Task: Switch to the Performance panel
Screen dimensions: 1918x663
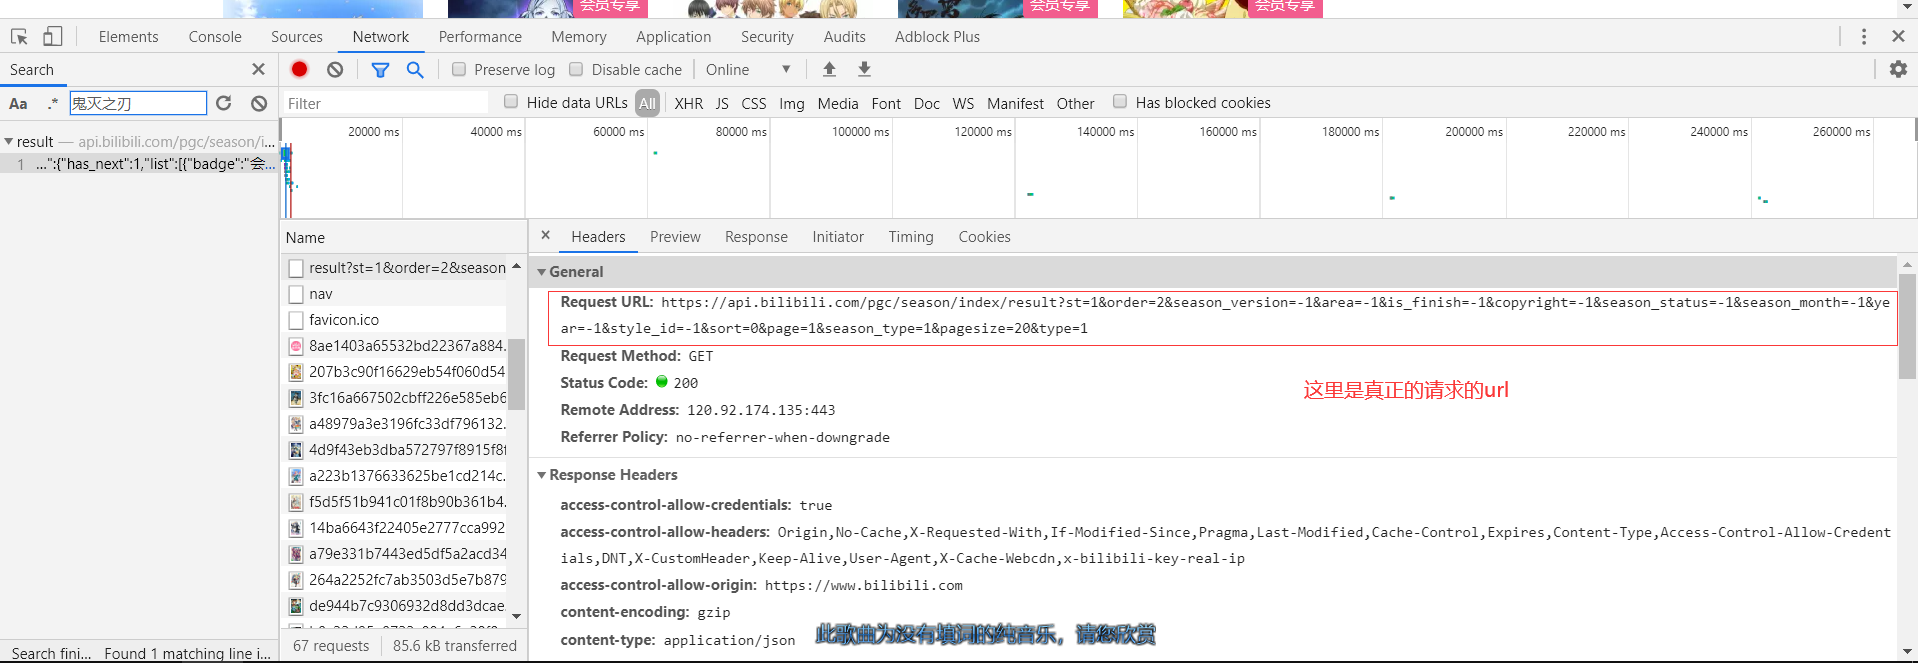Action: [480, 37]
